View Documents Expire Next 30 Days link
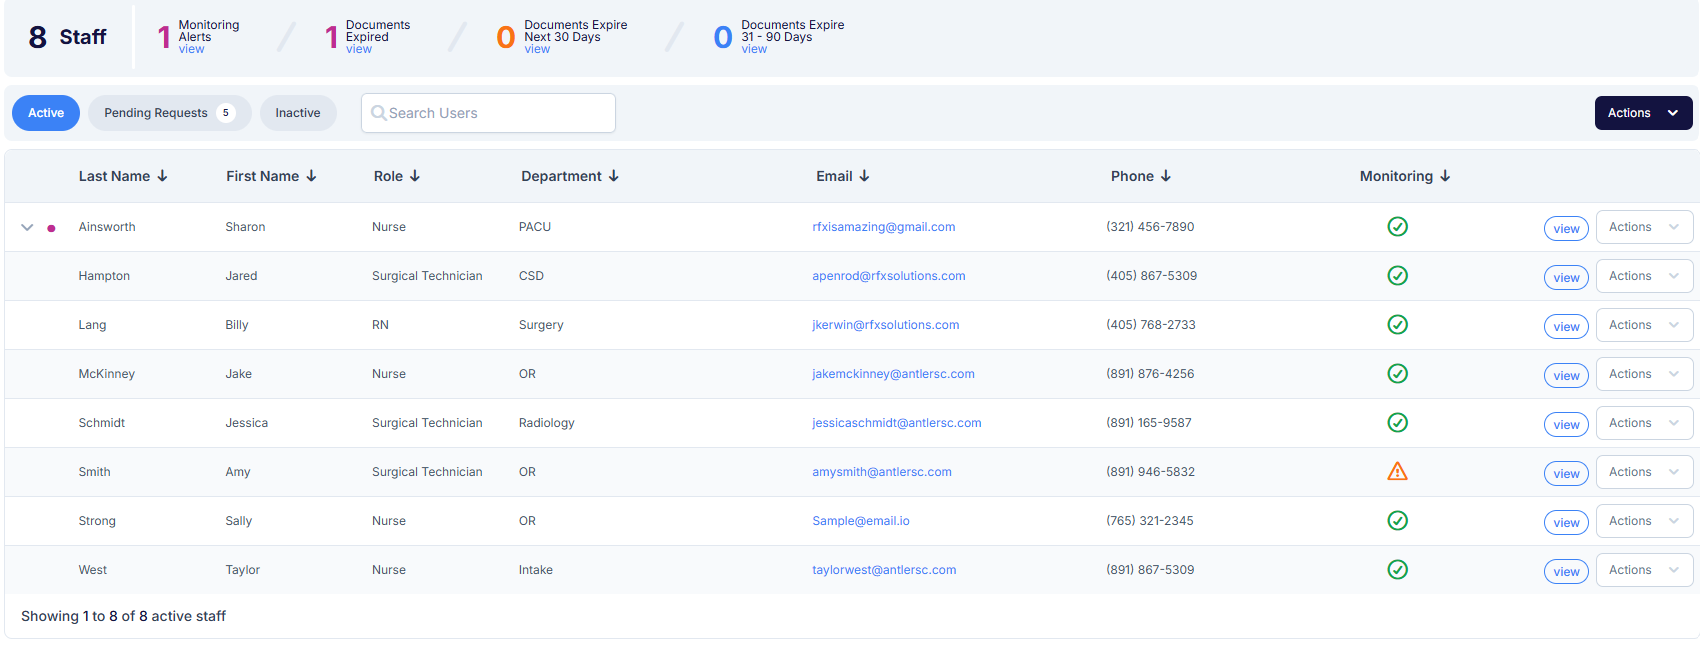 [537, 49]
